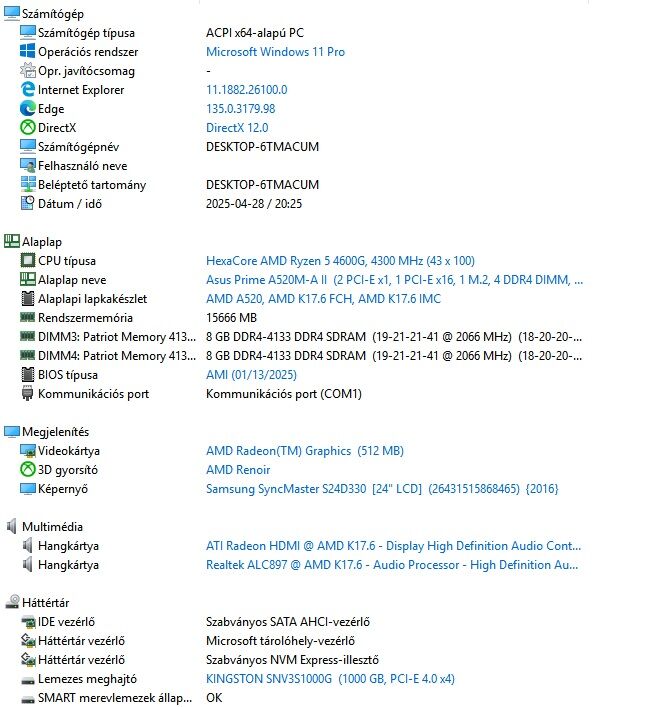Open the Samsung SyncMaster S24D330 link
Image resolution: width=669 pixels, height=707 pixels.
click(x=382, y=489)
